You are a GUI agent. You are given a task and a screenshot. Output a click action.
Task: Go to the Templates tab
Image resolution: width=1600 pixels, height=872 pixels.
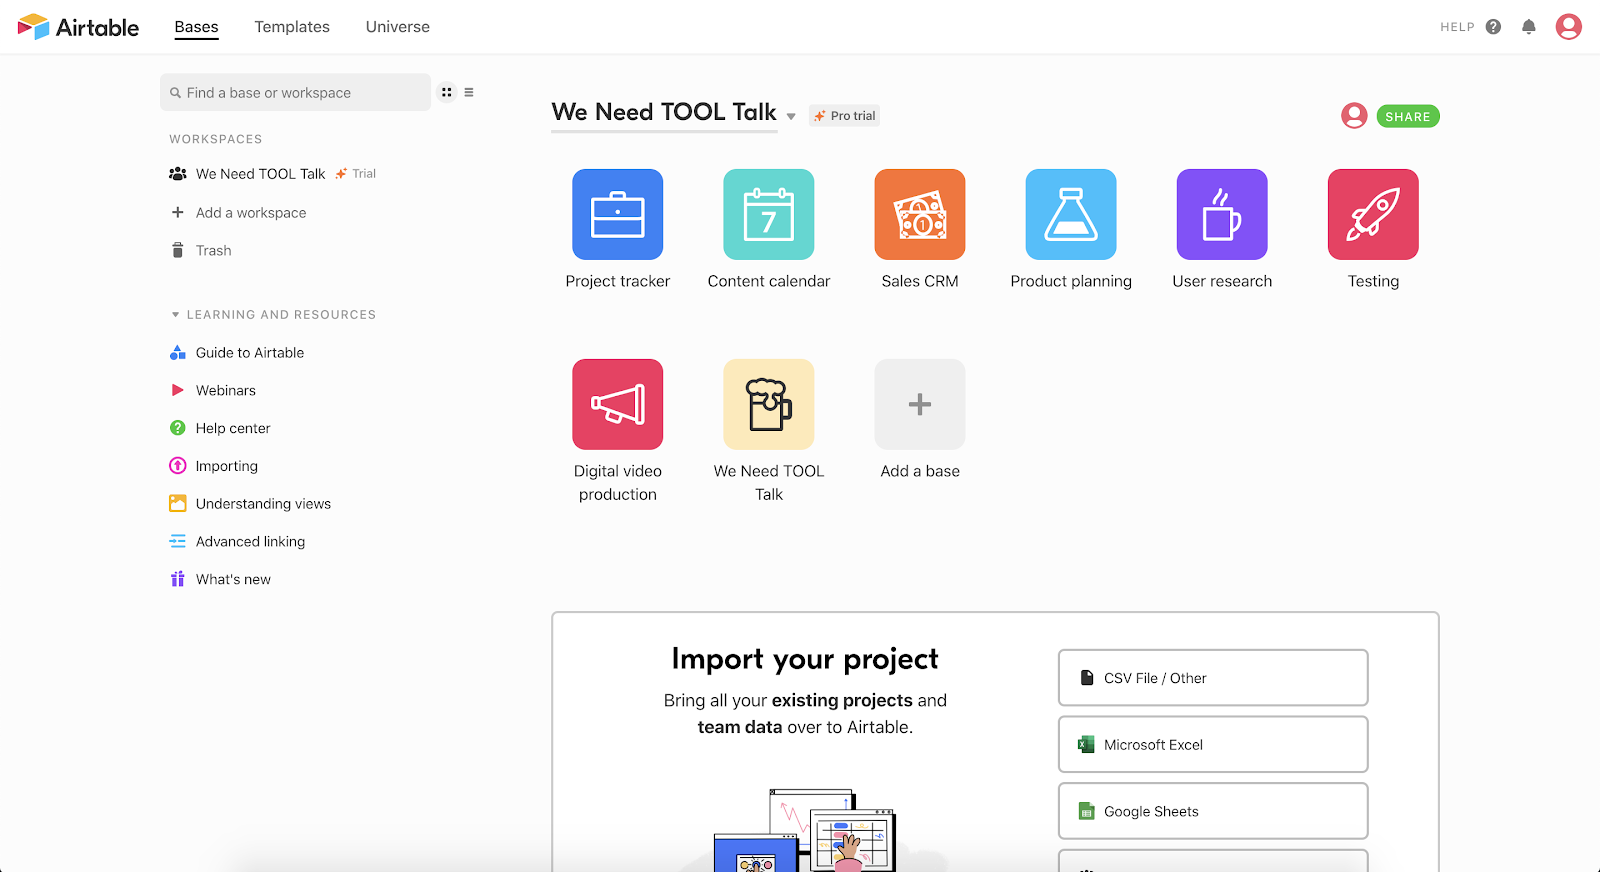pos(292,27)
